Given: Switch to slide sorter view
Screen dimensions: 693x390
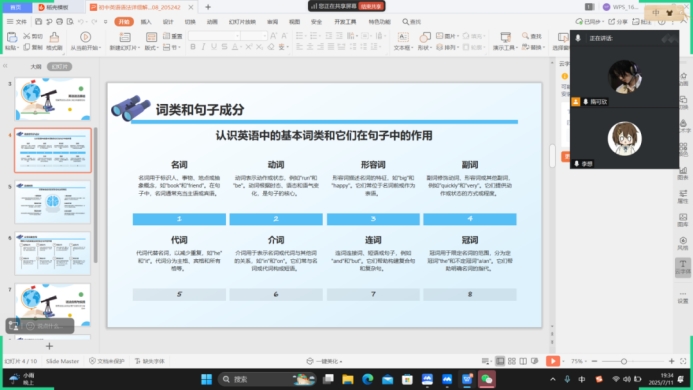Looking at the screenshot, I should (512, 361).
